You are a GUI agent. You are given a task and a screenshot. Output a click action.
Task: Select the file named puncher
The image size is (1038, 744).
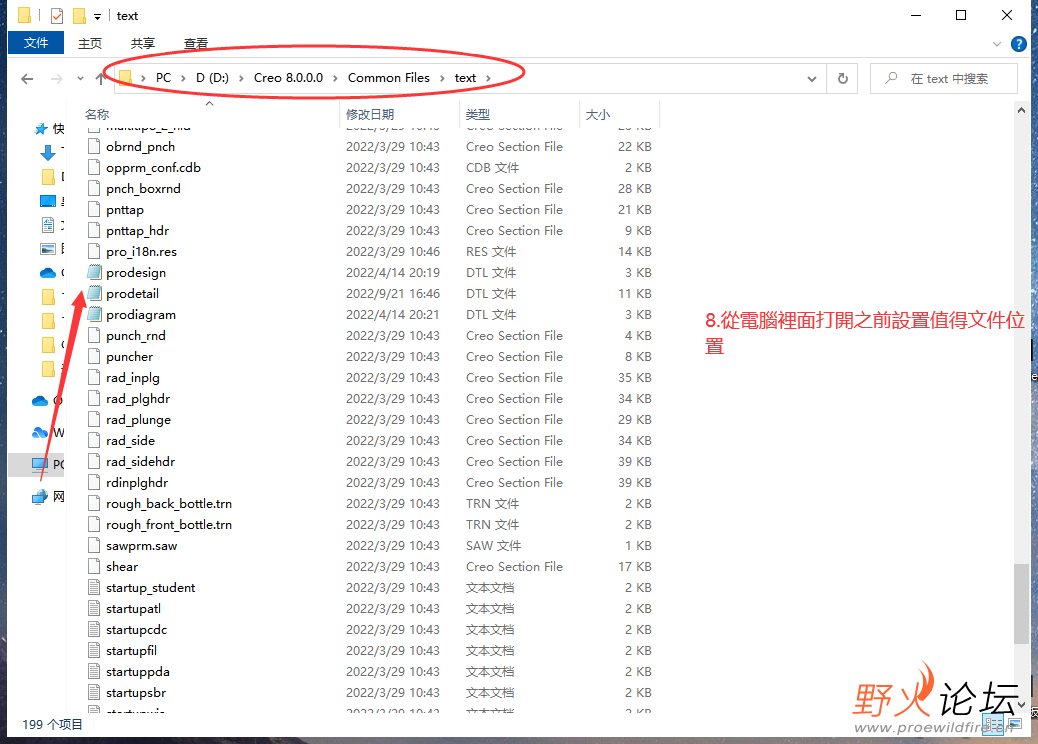129,357
